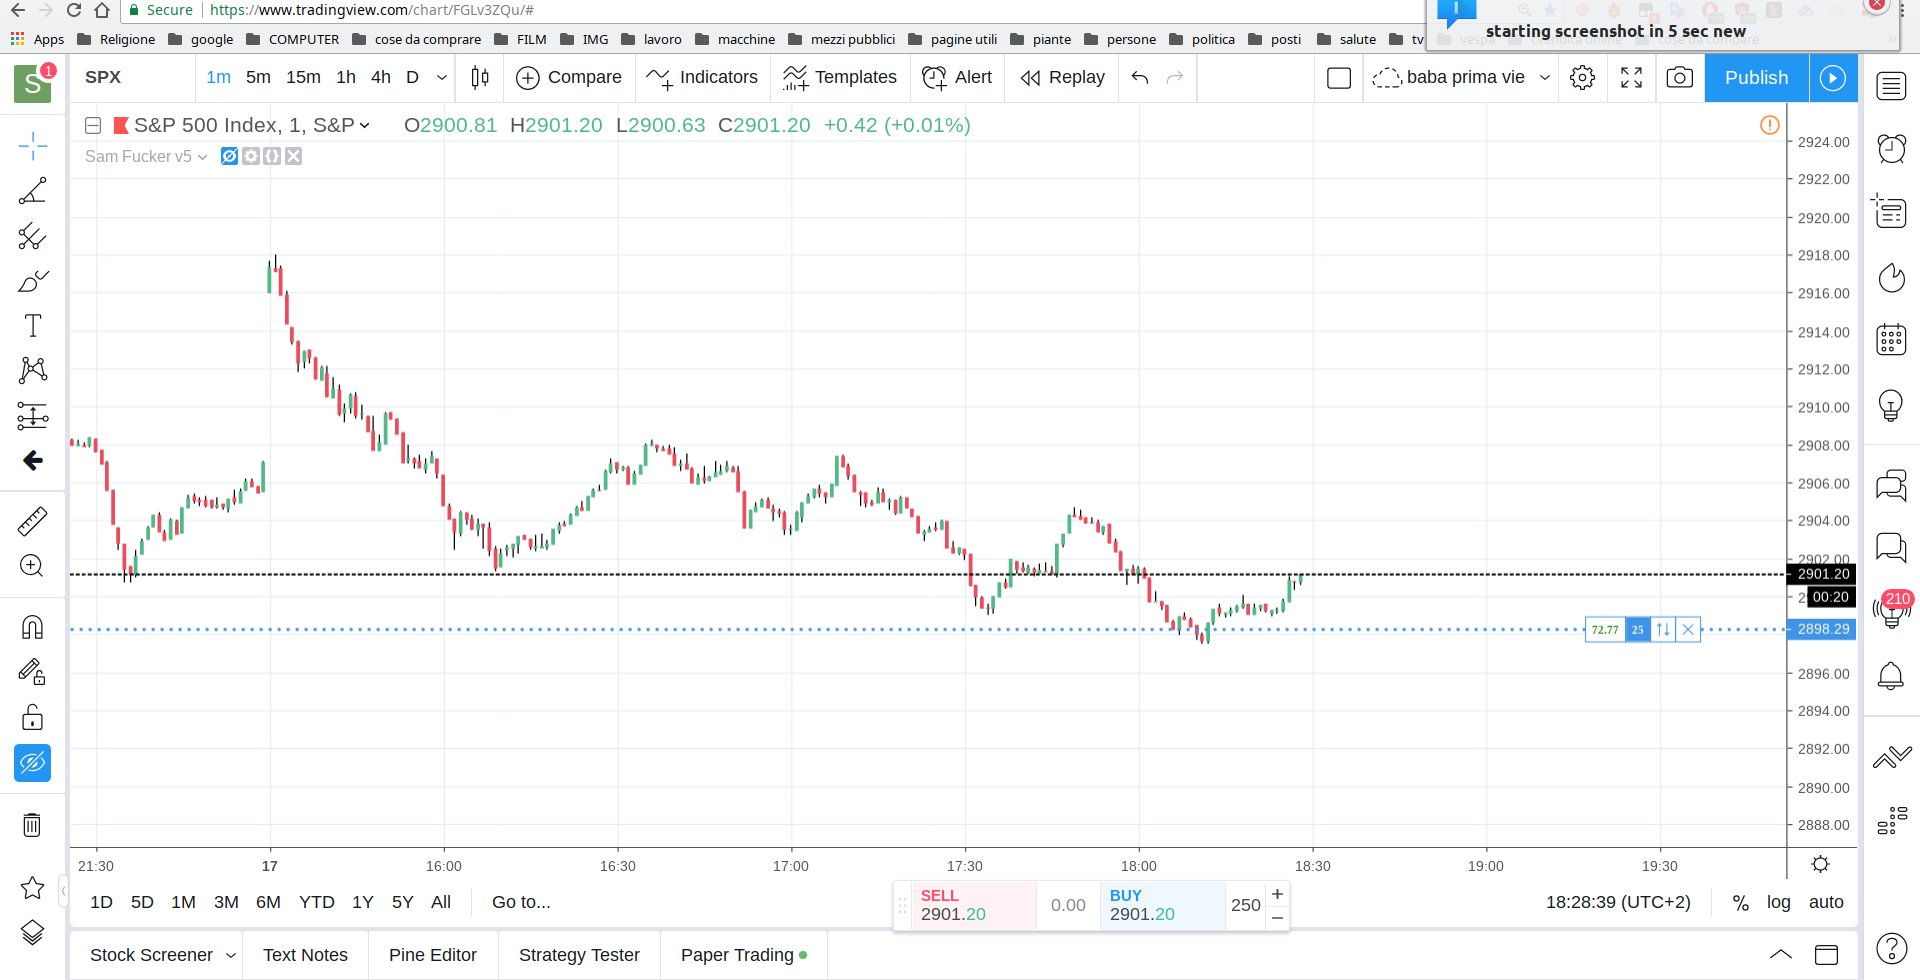Increase order quantity with plus
Image resolution: width=1920 pixels, height=980 pixels.
pyautogui.click(x=1277, y=894)
